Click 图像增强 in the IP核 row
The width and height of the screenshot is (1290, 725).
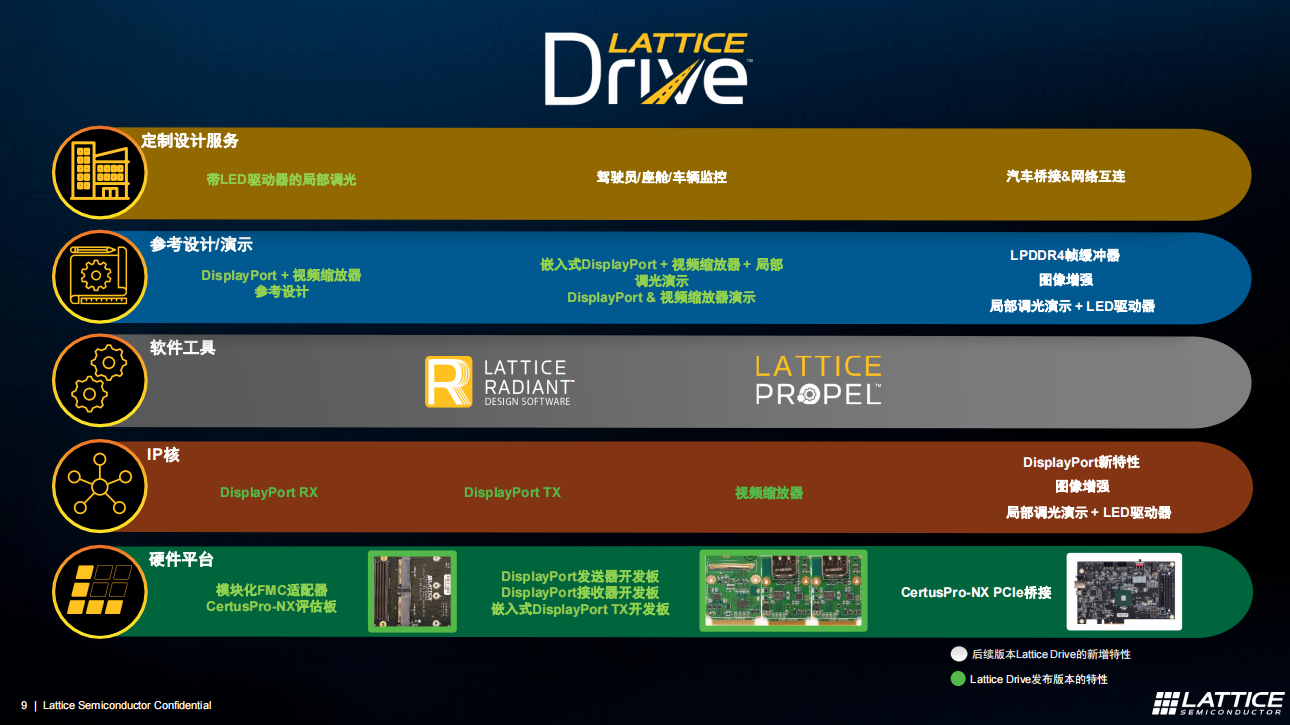(1082, 486)
